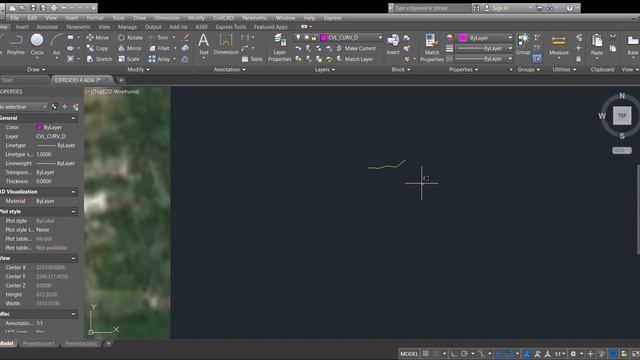Select the Polyline draw tool
640x360 pixels.
pyautogui.click(x=16, y=44)
